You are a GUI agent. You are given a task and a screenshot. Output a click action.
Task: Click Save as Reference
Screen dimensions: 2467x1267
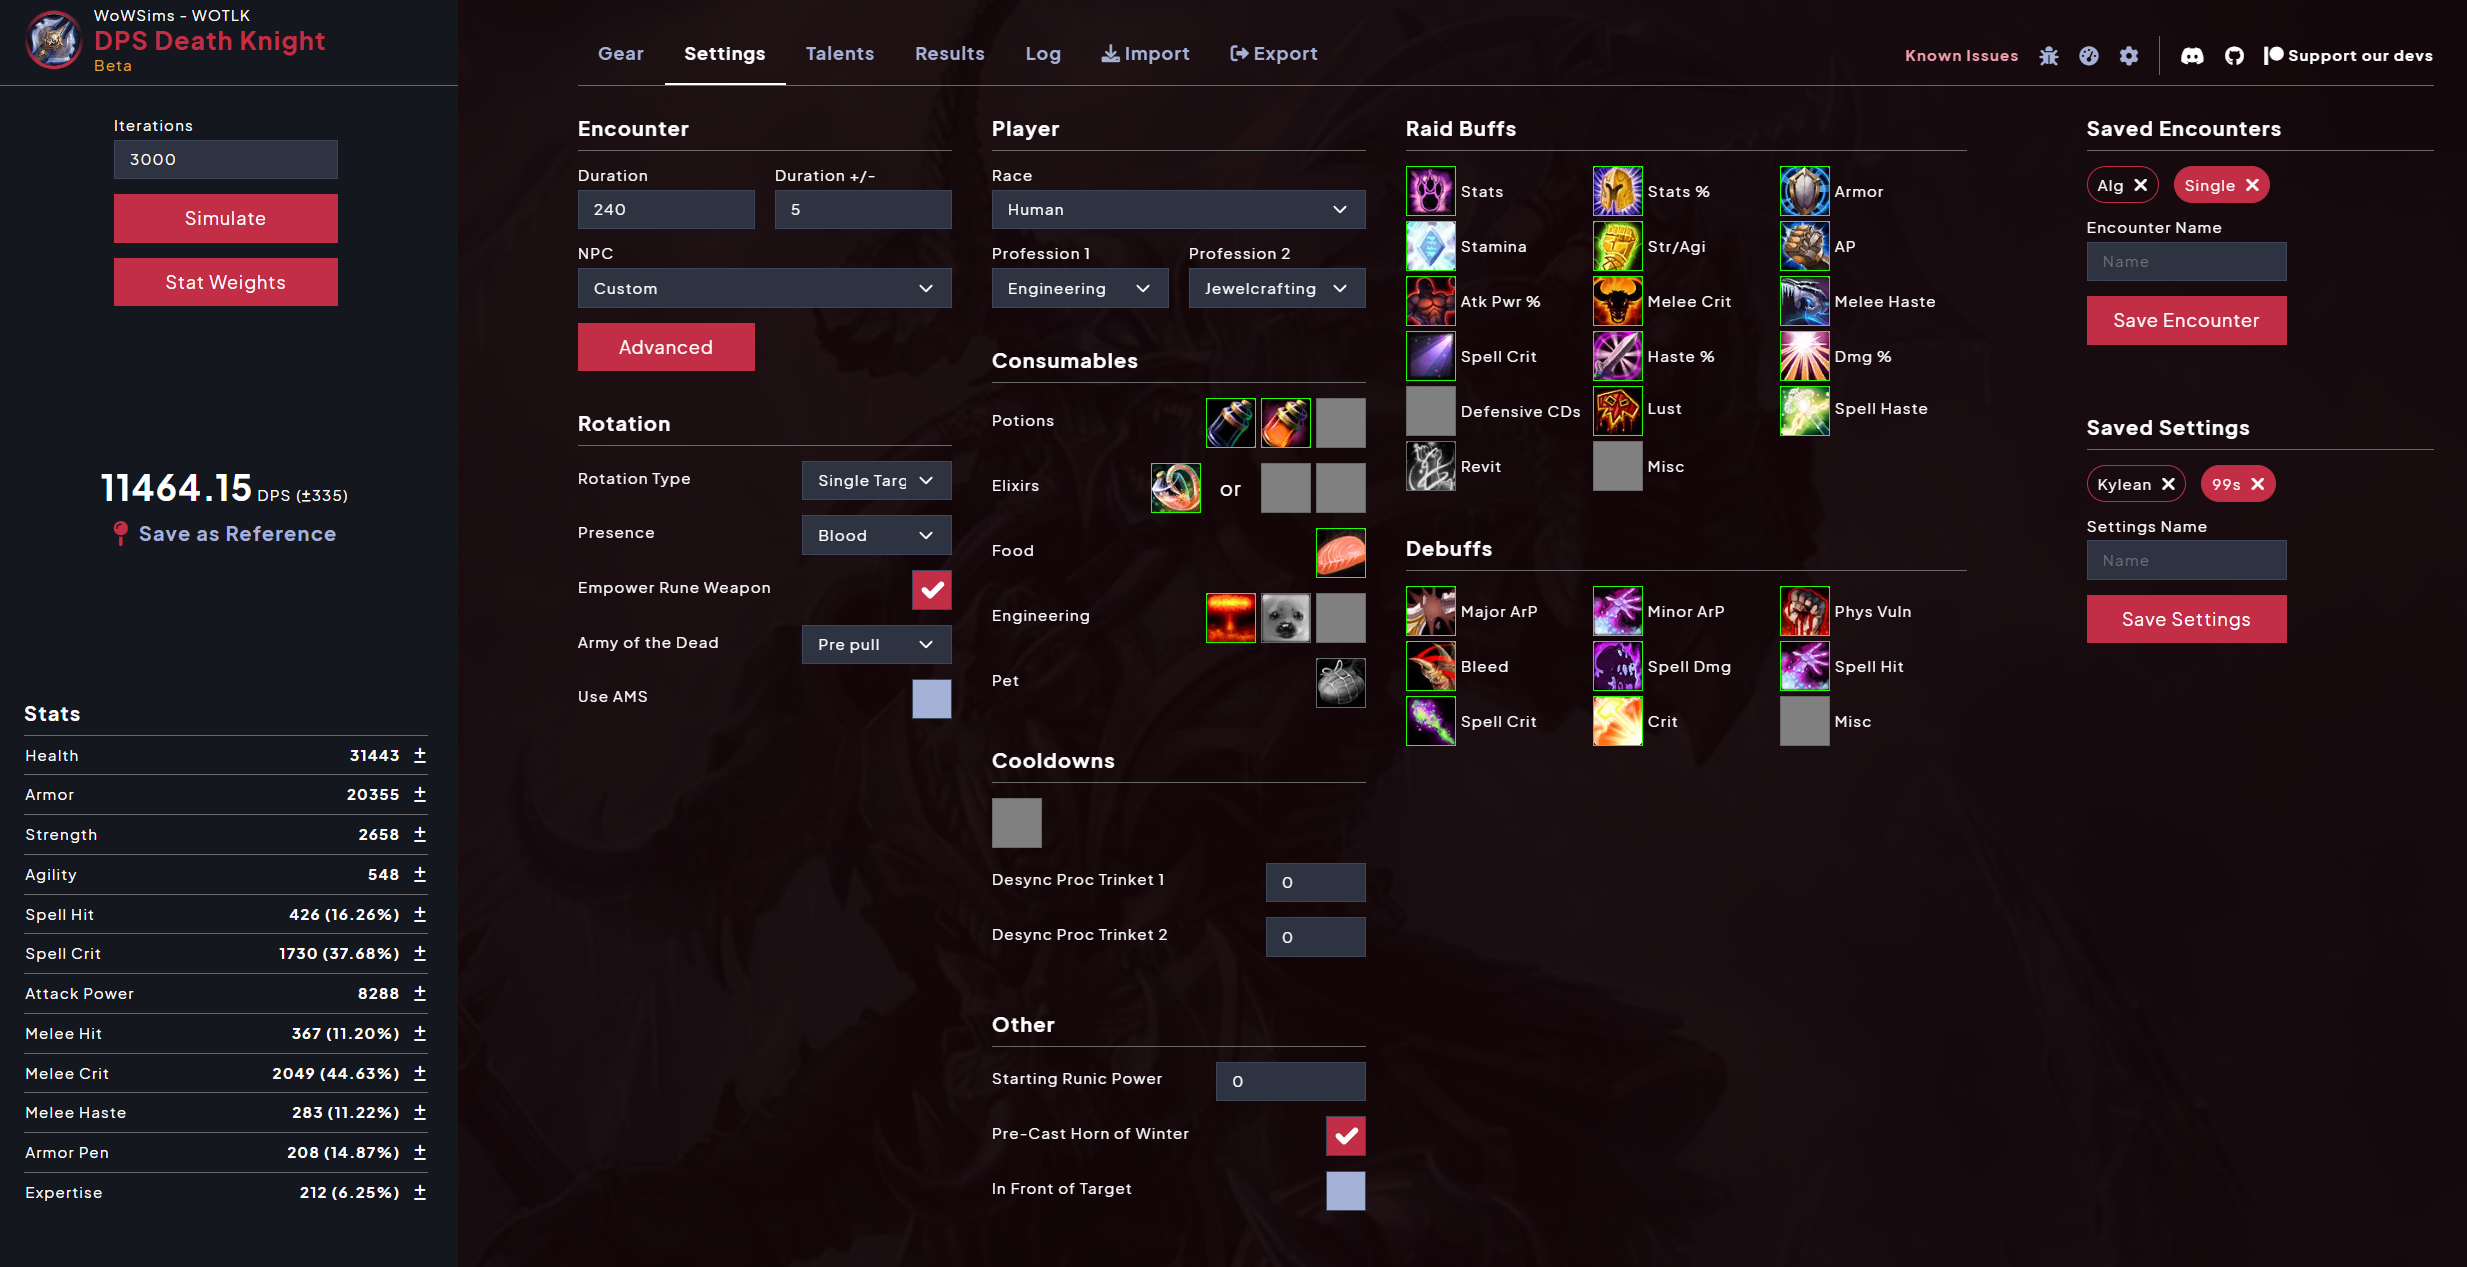pyautogui.click(x=237, y=533)
